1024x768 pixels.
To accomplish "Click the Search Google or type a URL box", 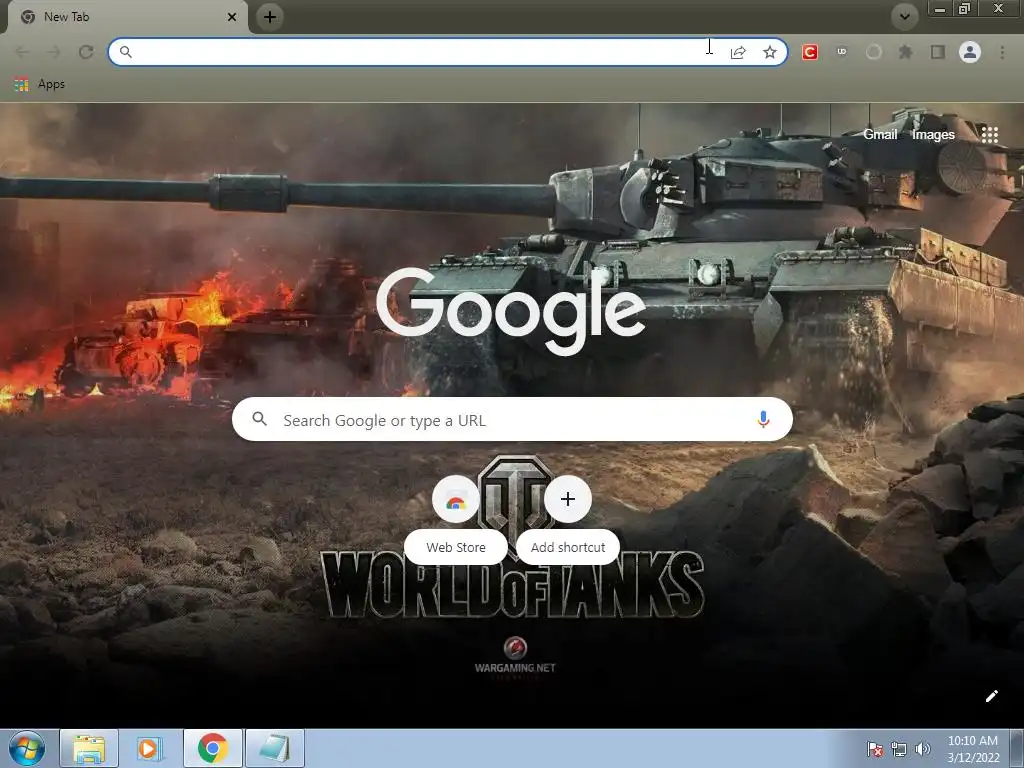I will click(512, 419).
